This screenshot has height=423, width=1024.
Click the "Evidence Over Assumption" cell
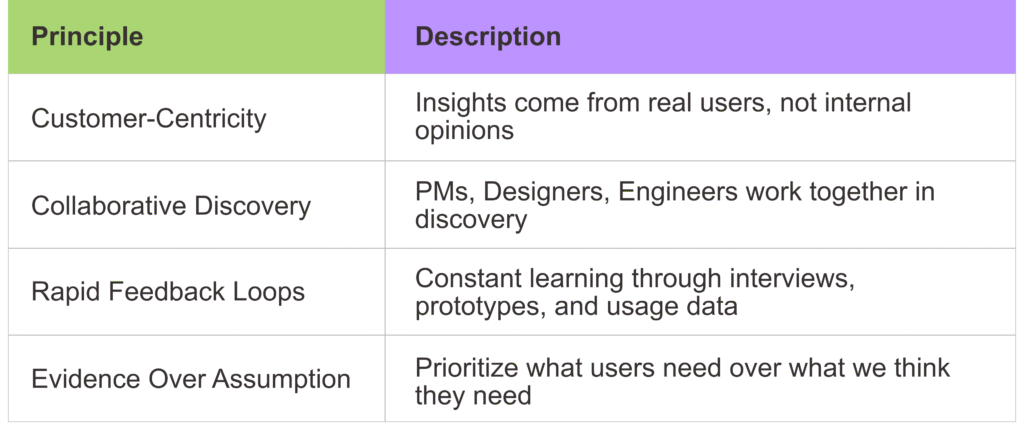point(191,380)
